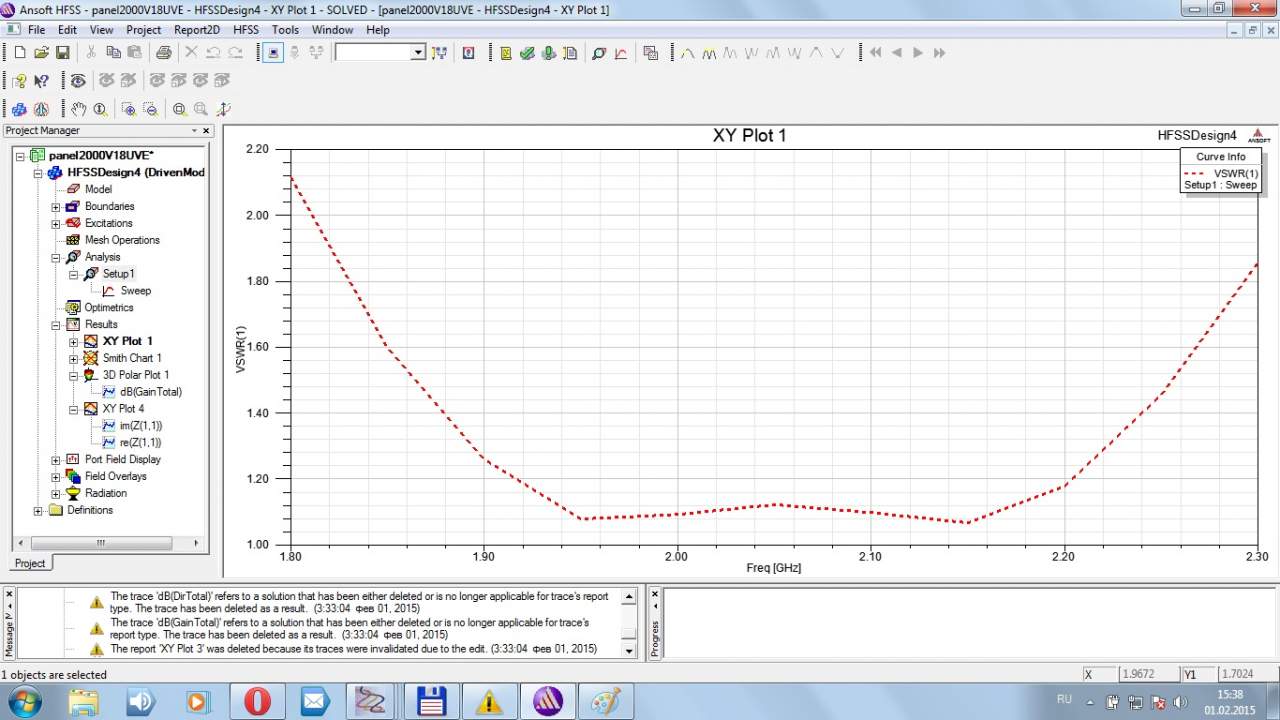This screenshot has height=720, width=1280.
Task: Click the Open project folder icon
Action: [x=41, y=53]
